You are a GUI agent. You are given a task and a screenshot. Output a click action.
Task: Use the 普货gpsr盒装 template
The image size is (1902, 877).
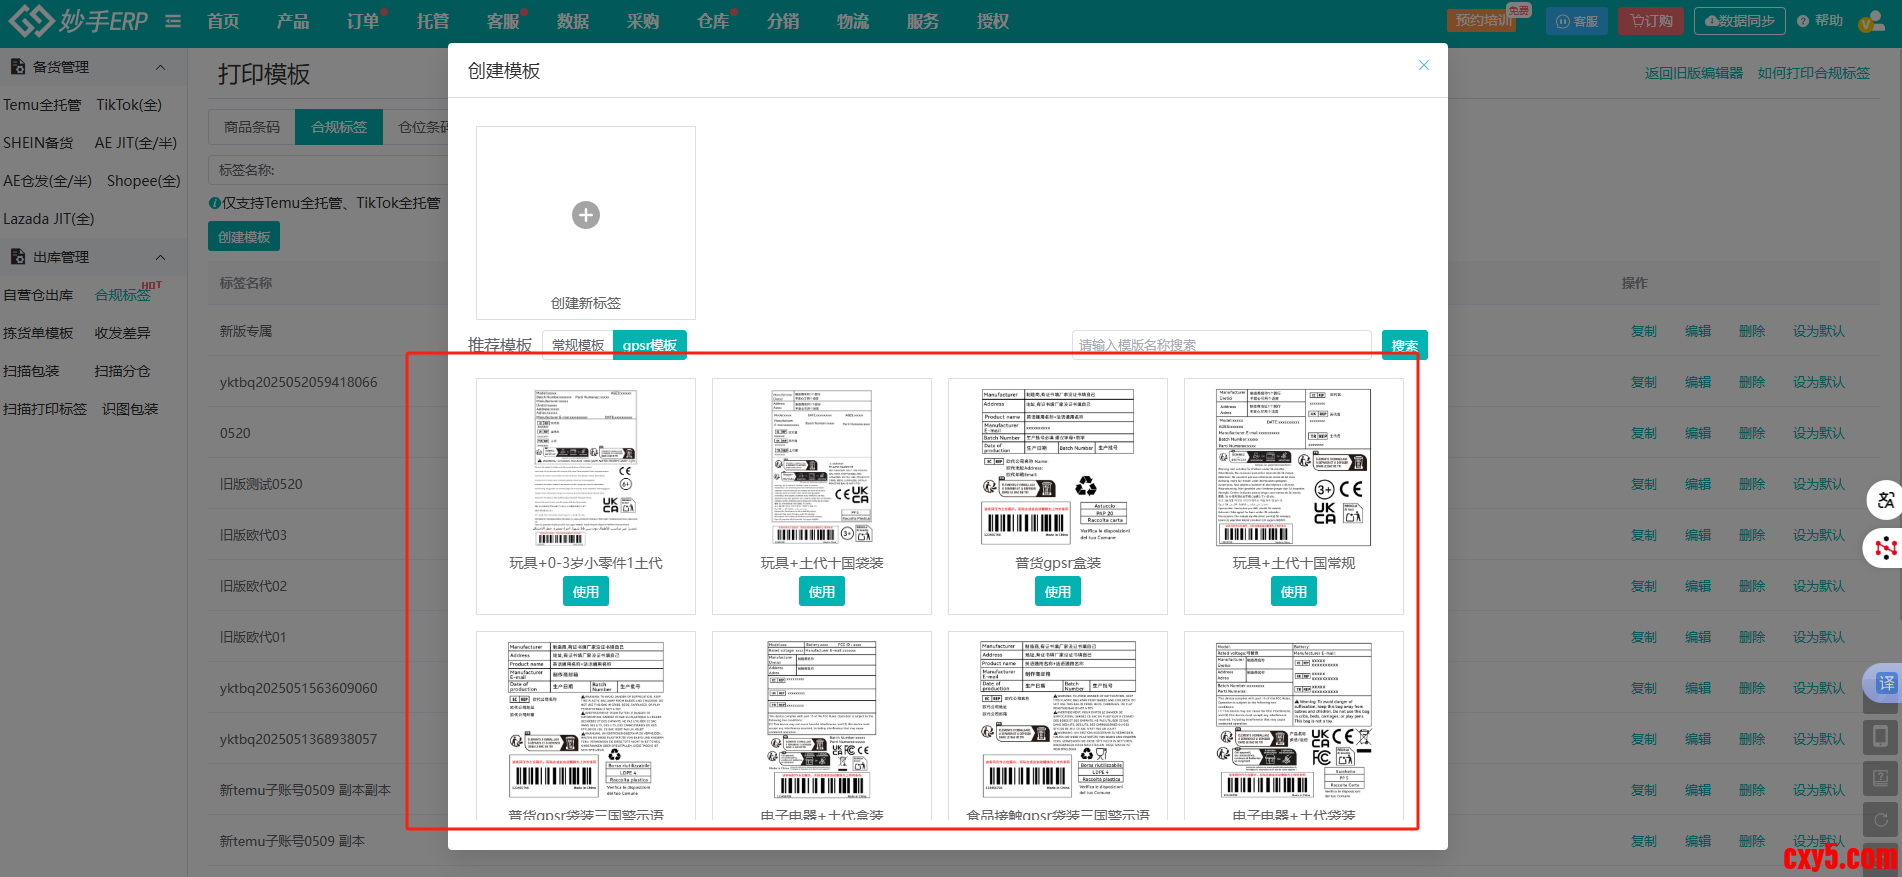click(x=1057, y=592)
